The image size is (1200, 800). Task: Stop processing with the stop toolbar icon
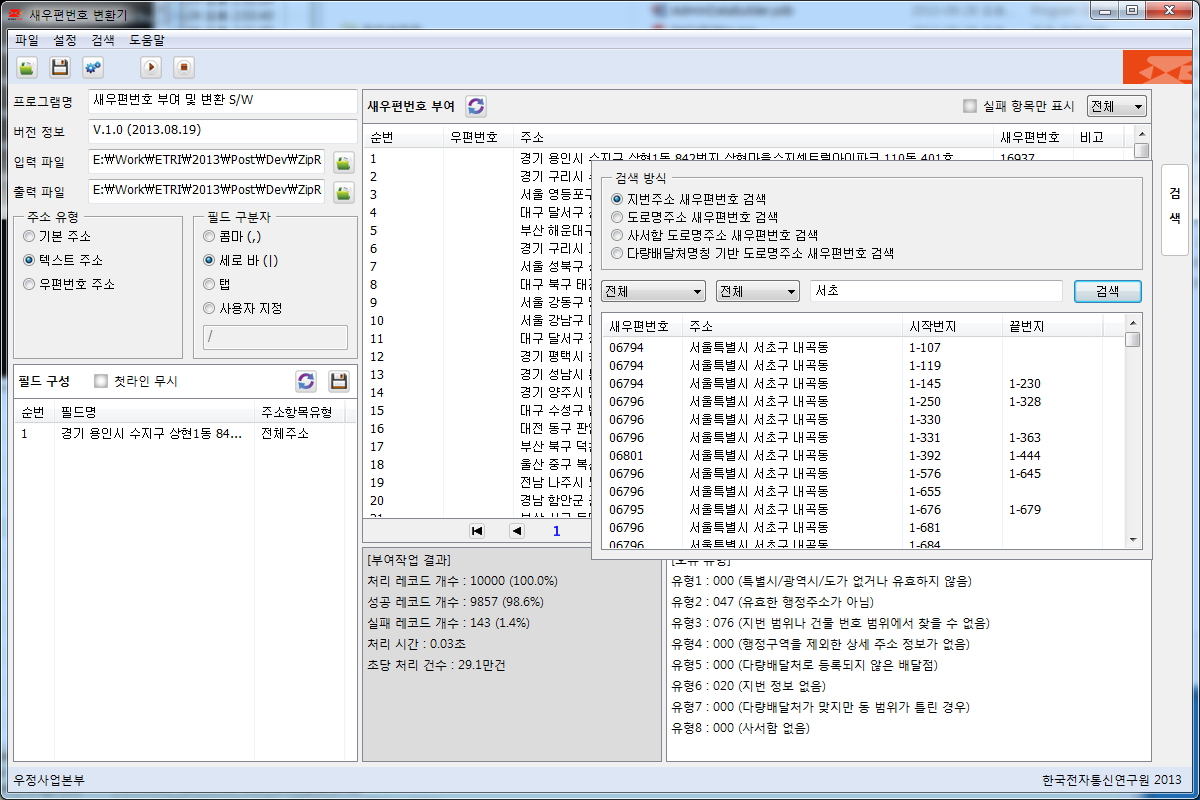(183, 67)
